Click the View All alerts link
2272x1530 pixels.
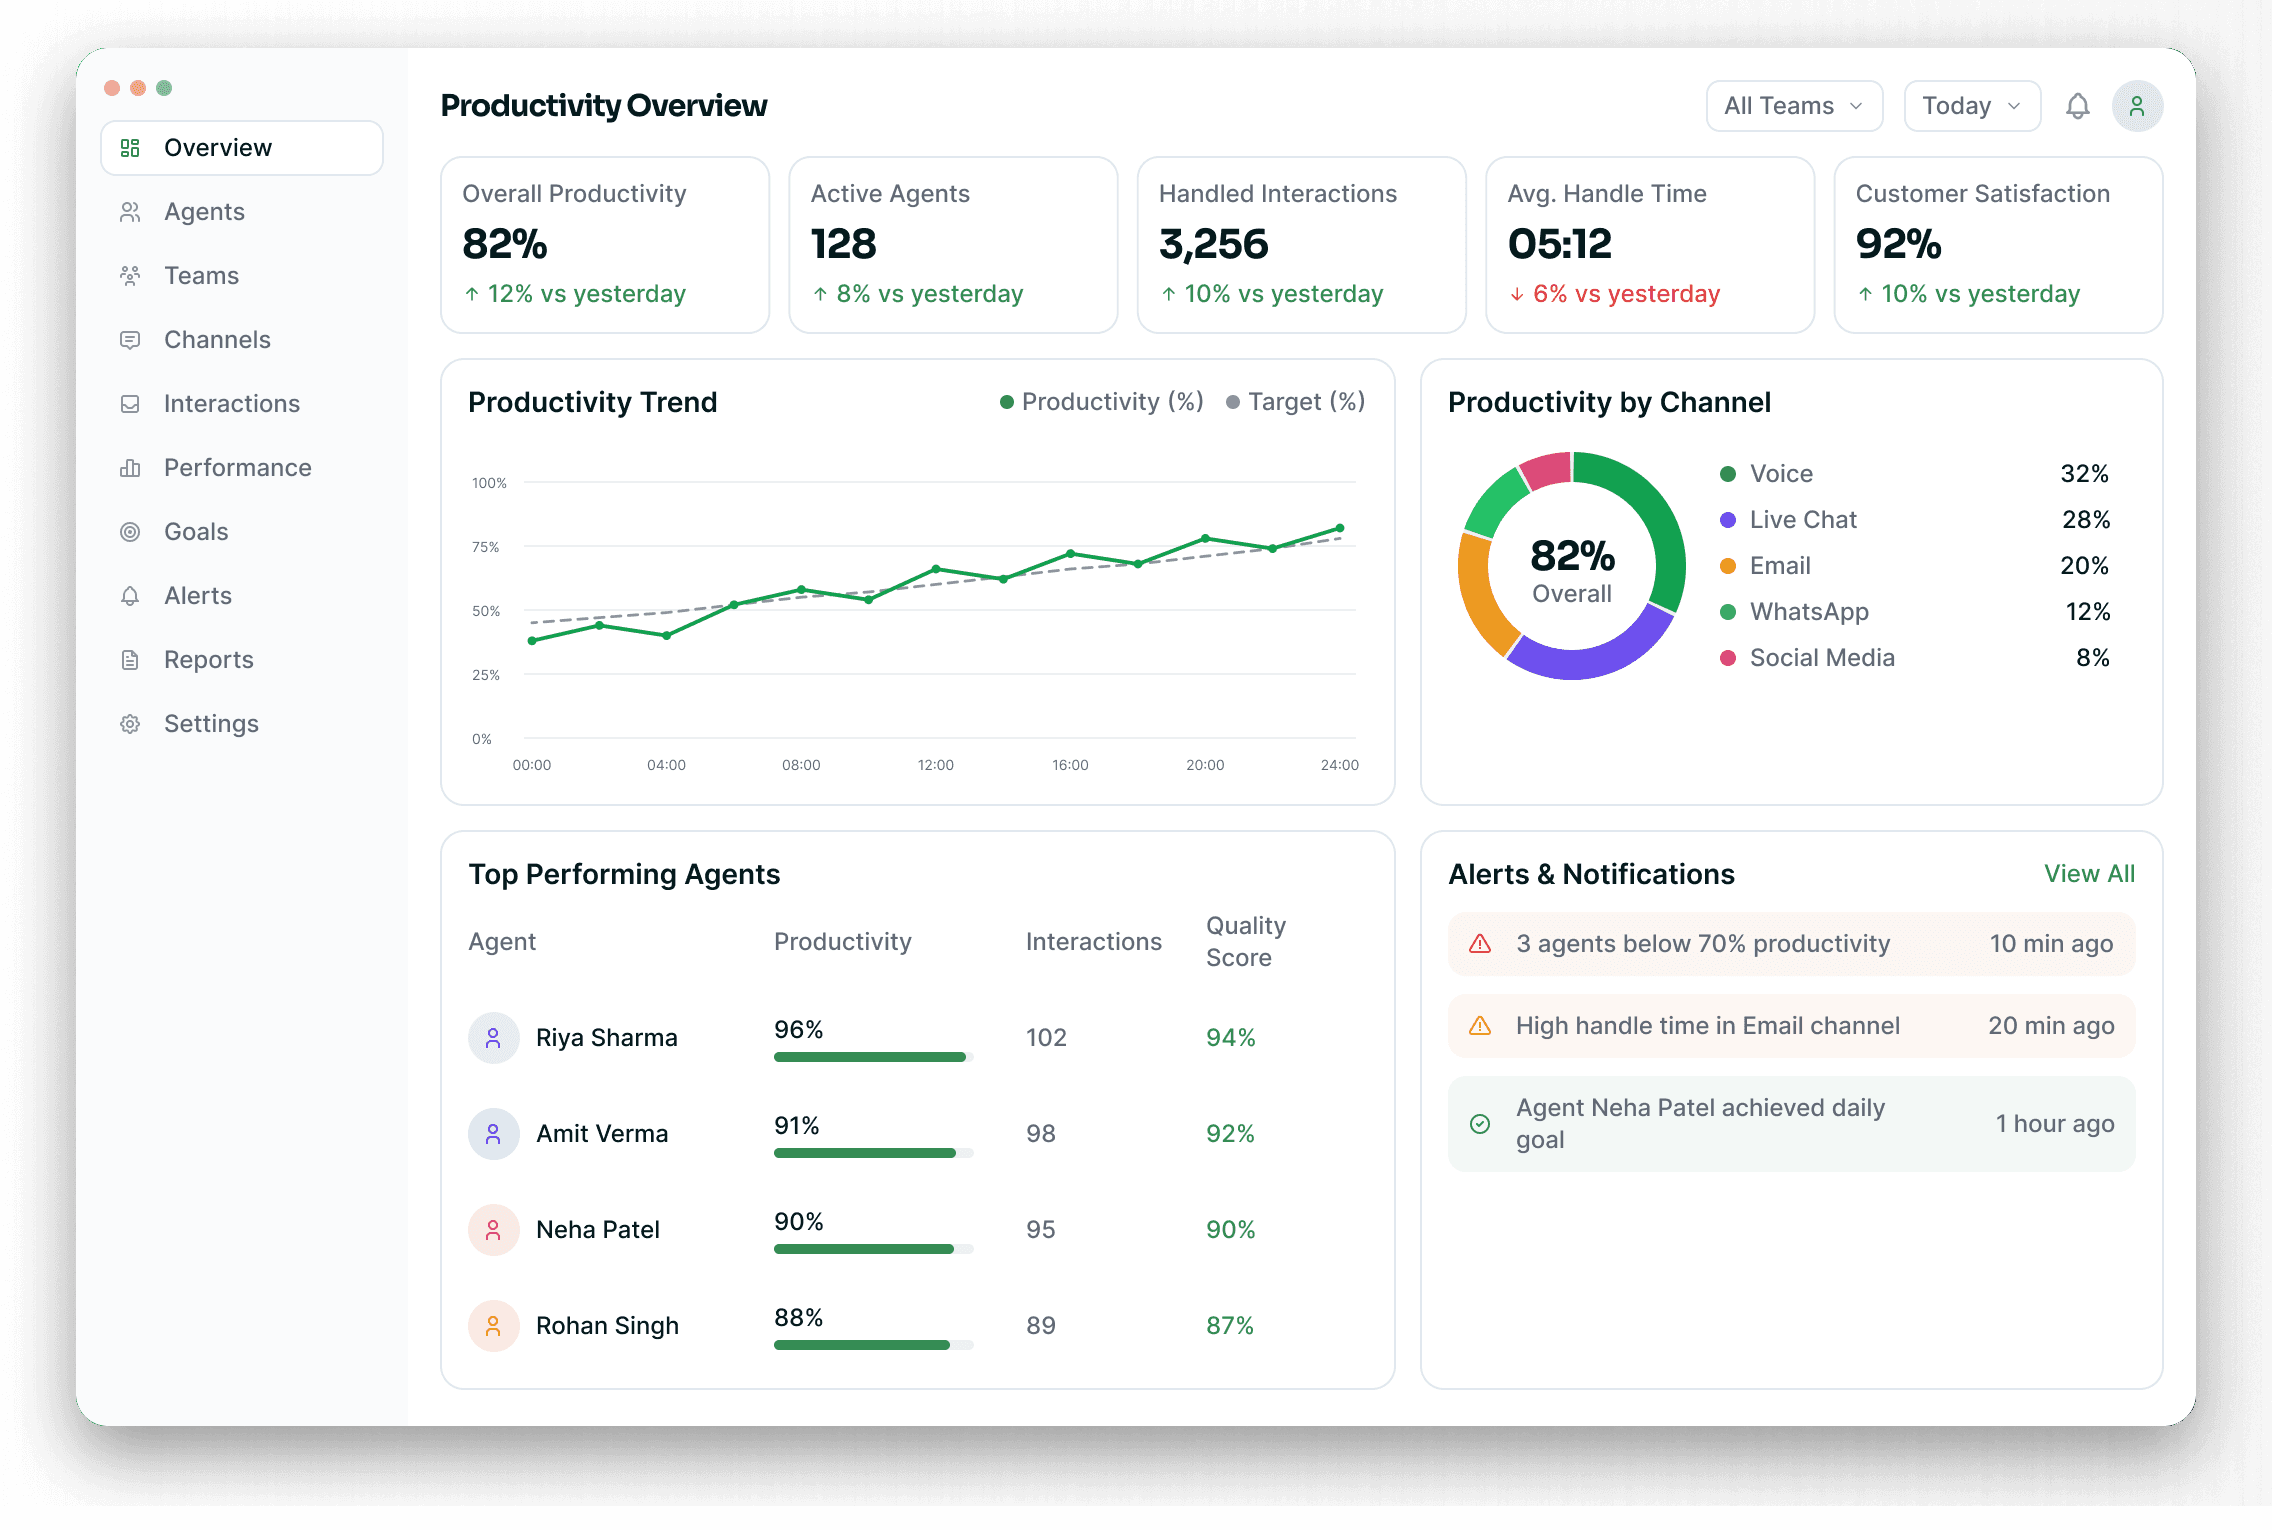tap(2089, 874)
